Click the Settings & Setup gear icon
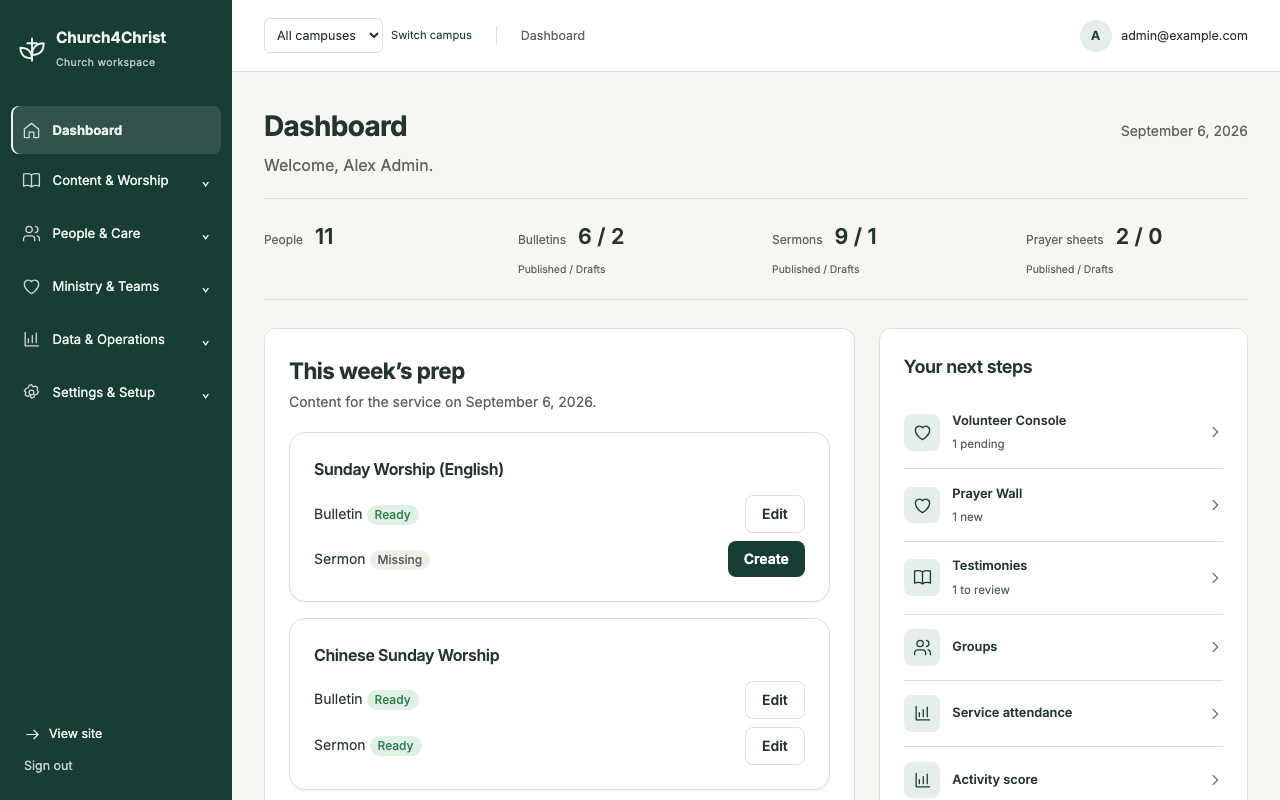Viewport: 1280px width, 800px height. coord(32,392)
